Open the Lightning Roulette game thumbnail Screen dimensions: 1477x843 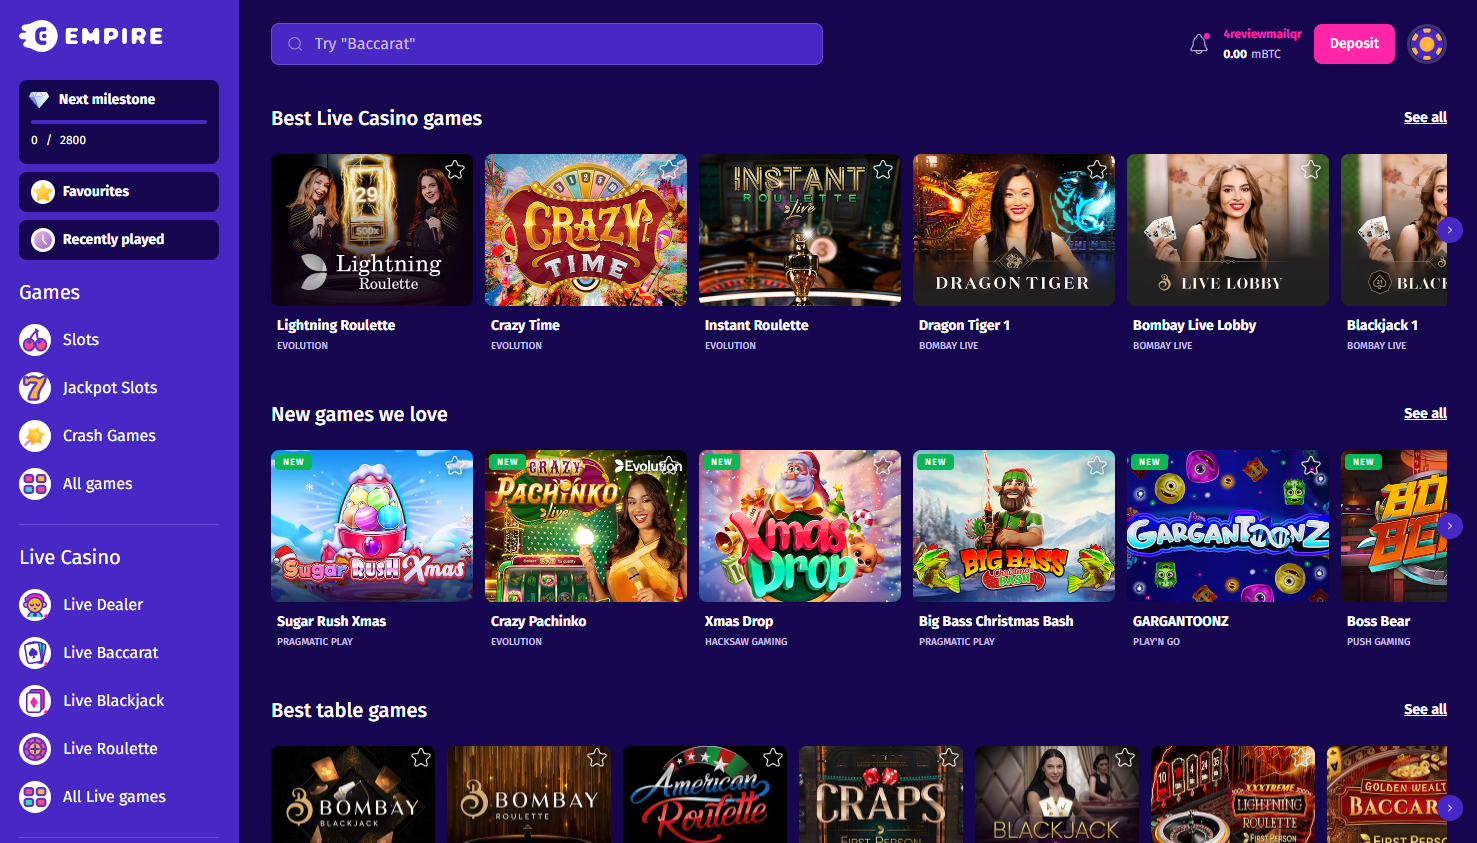[x=372, y=230]
